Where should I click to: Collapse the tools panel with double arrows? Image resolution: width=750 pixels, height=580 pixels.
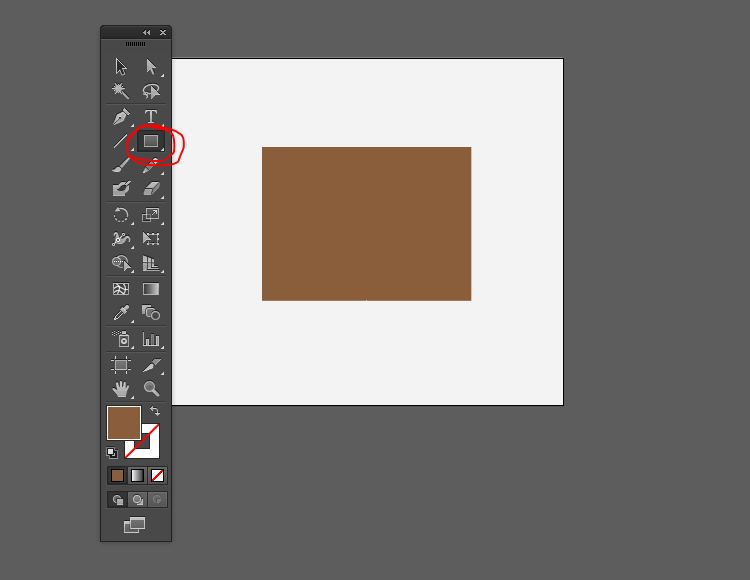click(x=146, y=33)
